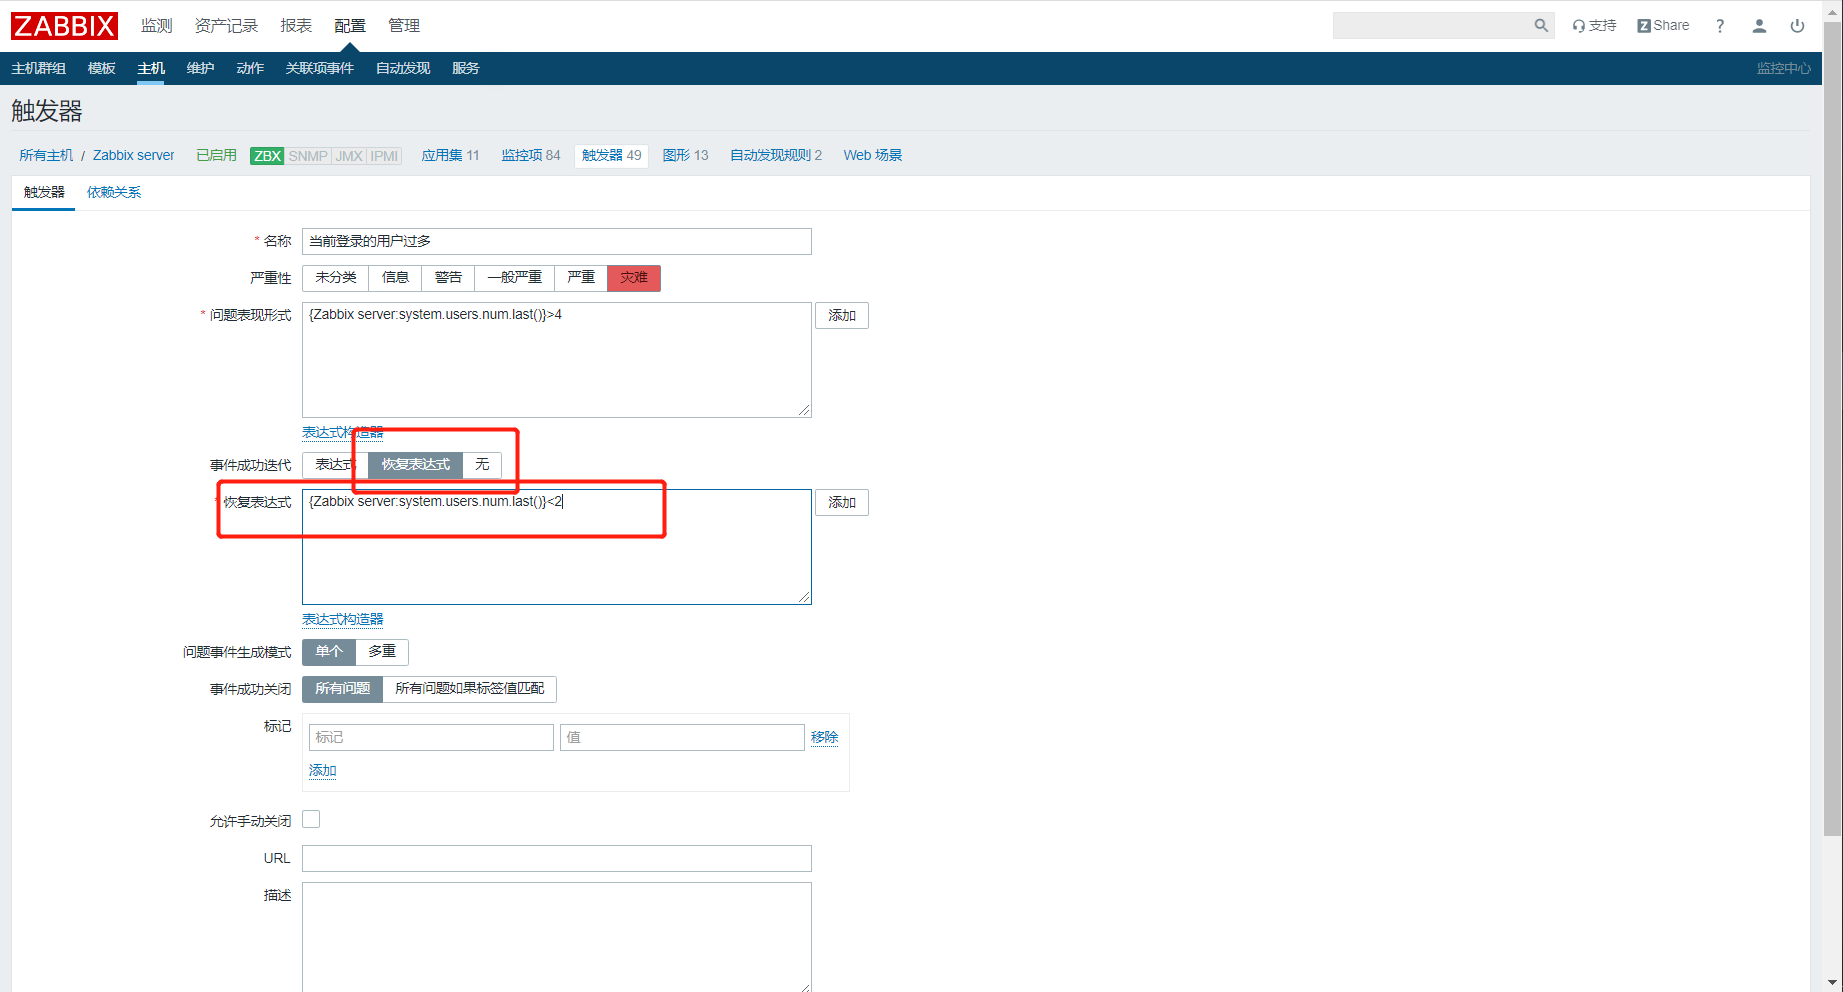Screen dimensions: 1843x992
Task: Focus the URL input field
Action: 557,858
